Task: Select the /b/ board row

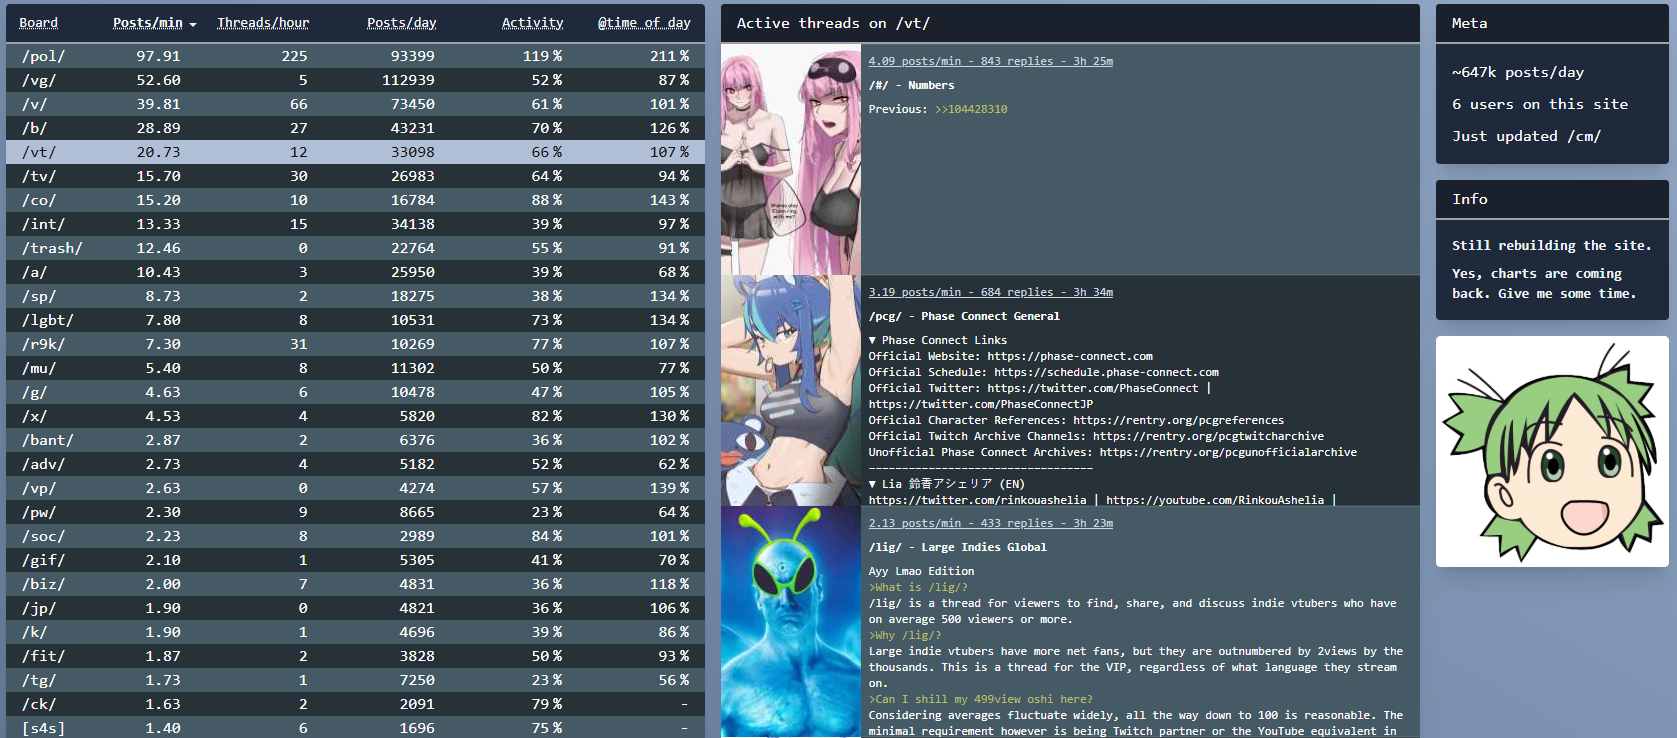Action: (355, 128)
